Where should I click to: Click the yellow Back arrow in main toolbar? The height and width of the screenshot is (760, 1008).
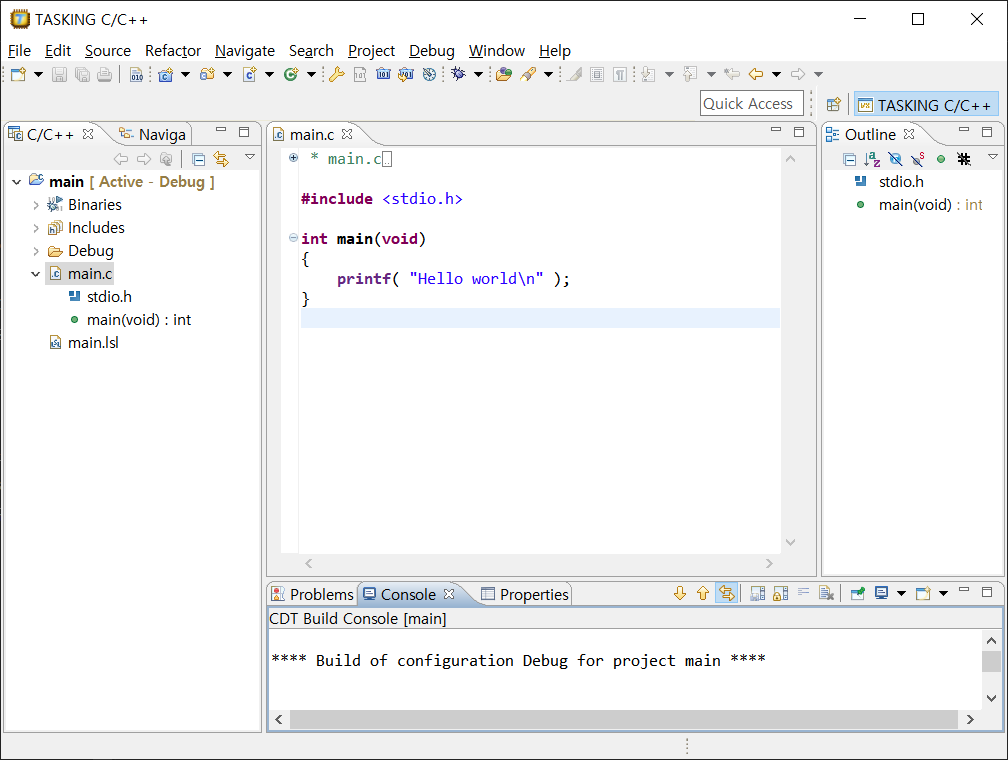(755, 74)
